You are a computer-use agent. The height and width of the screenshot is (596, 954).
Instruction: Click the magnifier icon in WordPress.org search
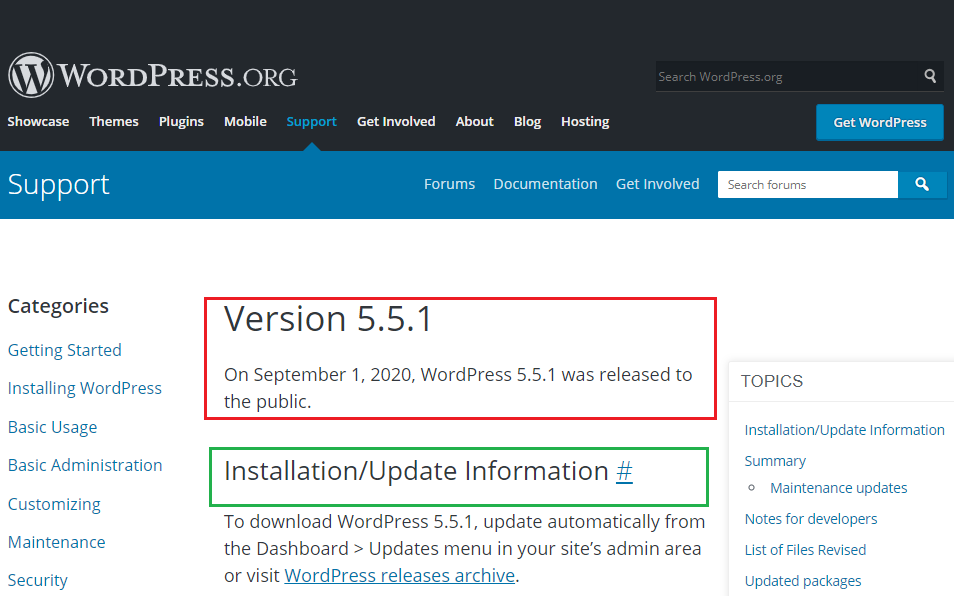[x=930, y=76]
